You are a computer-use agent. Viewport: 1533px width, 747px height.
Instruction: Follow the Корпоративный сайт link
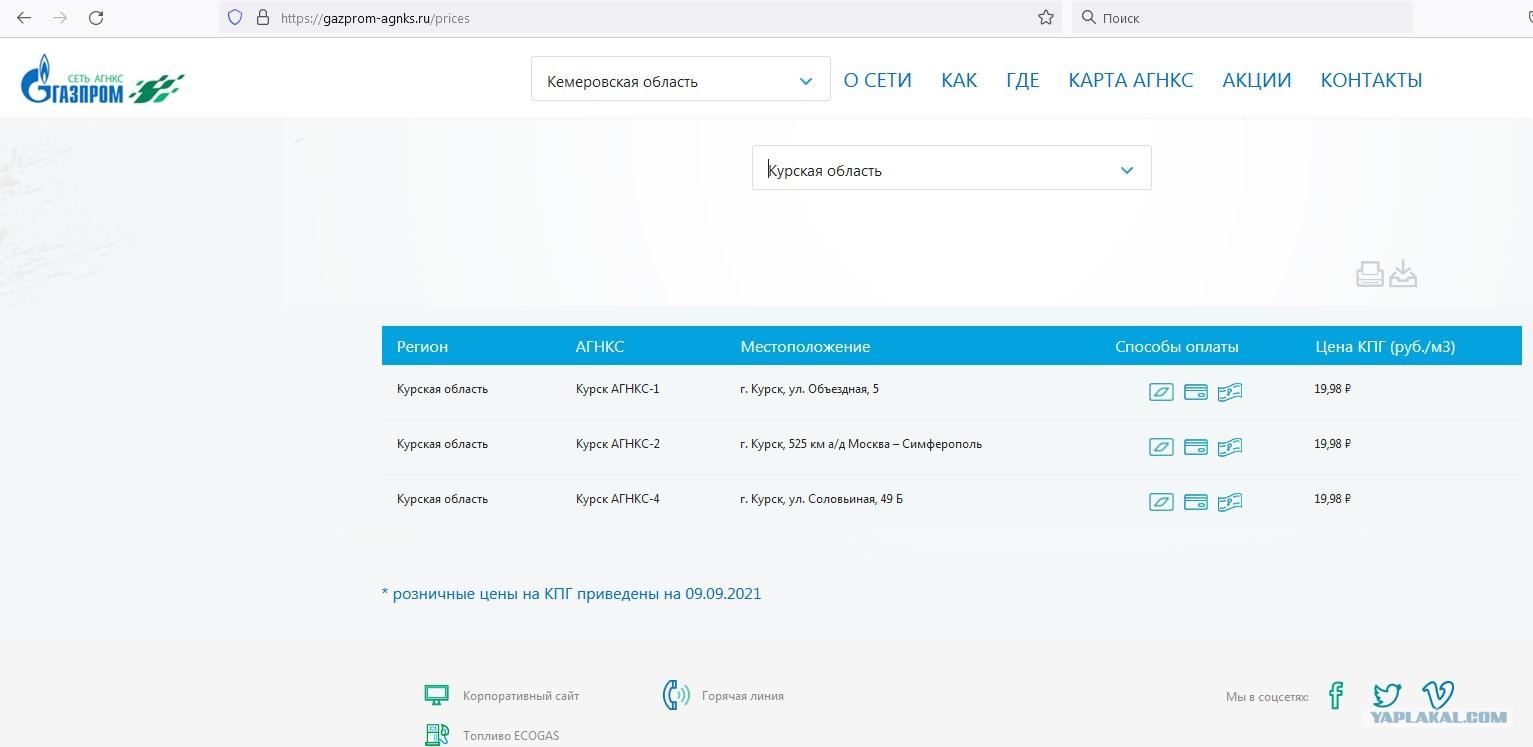521,696
